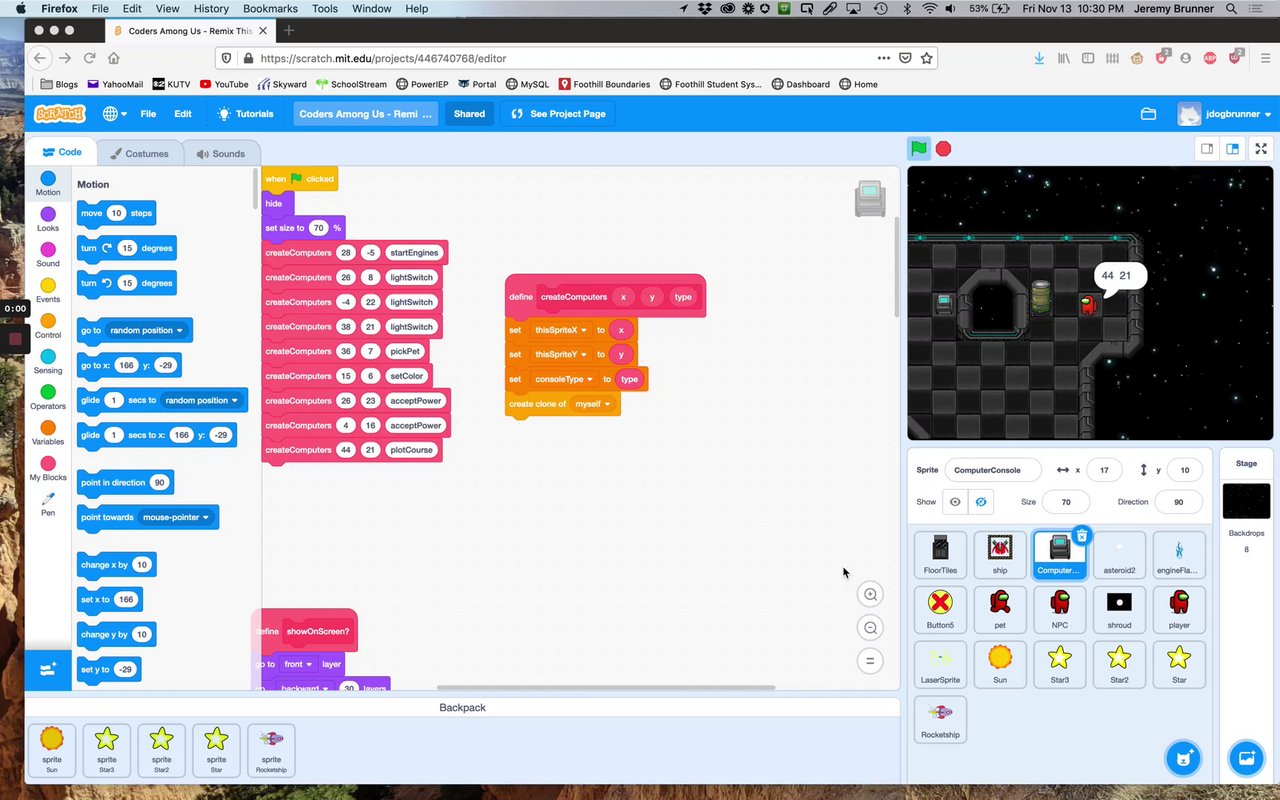1280x800 pixels.
Task: Open the mouse-pointer dropdown in point towards
Action: [176, 518]
